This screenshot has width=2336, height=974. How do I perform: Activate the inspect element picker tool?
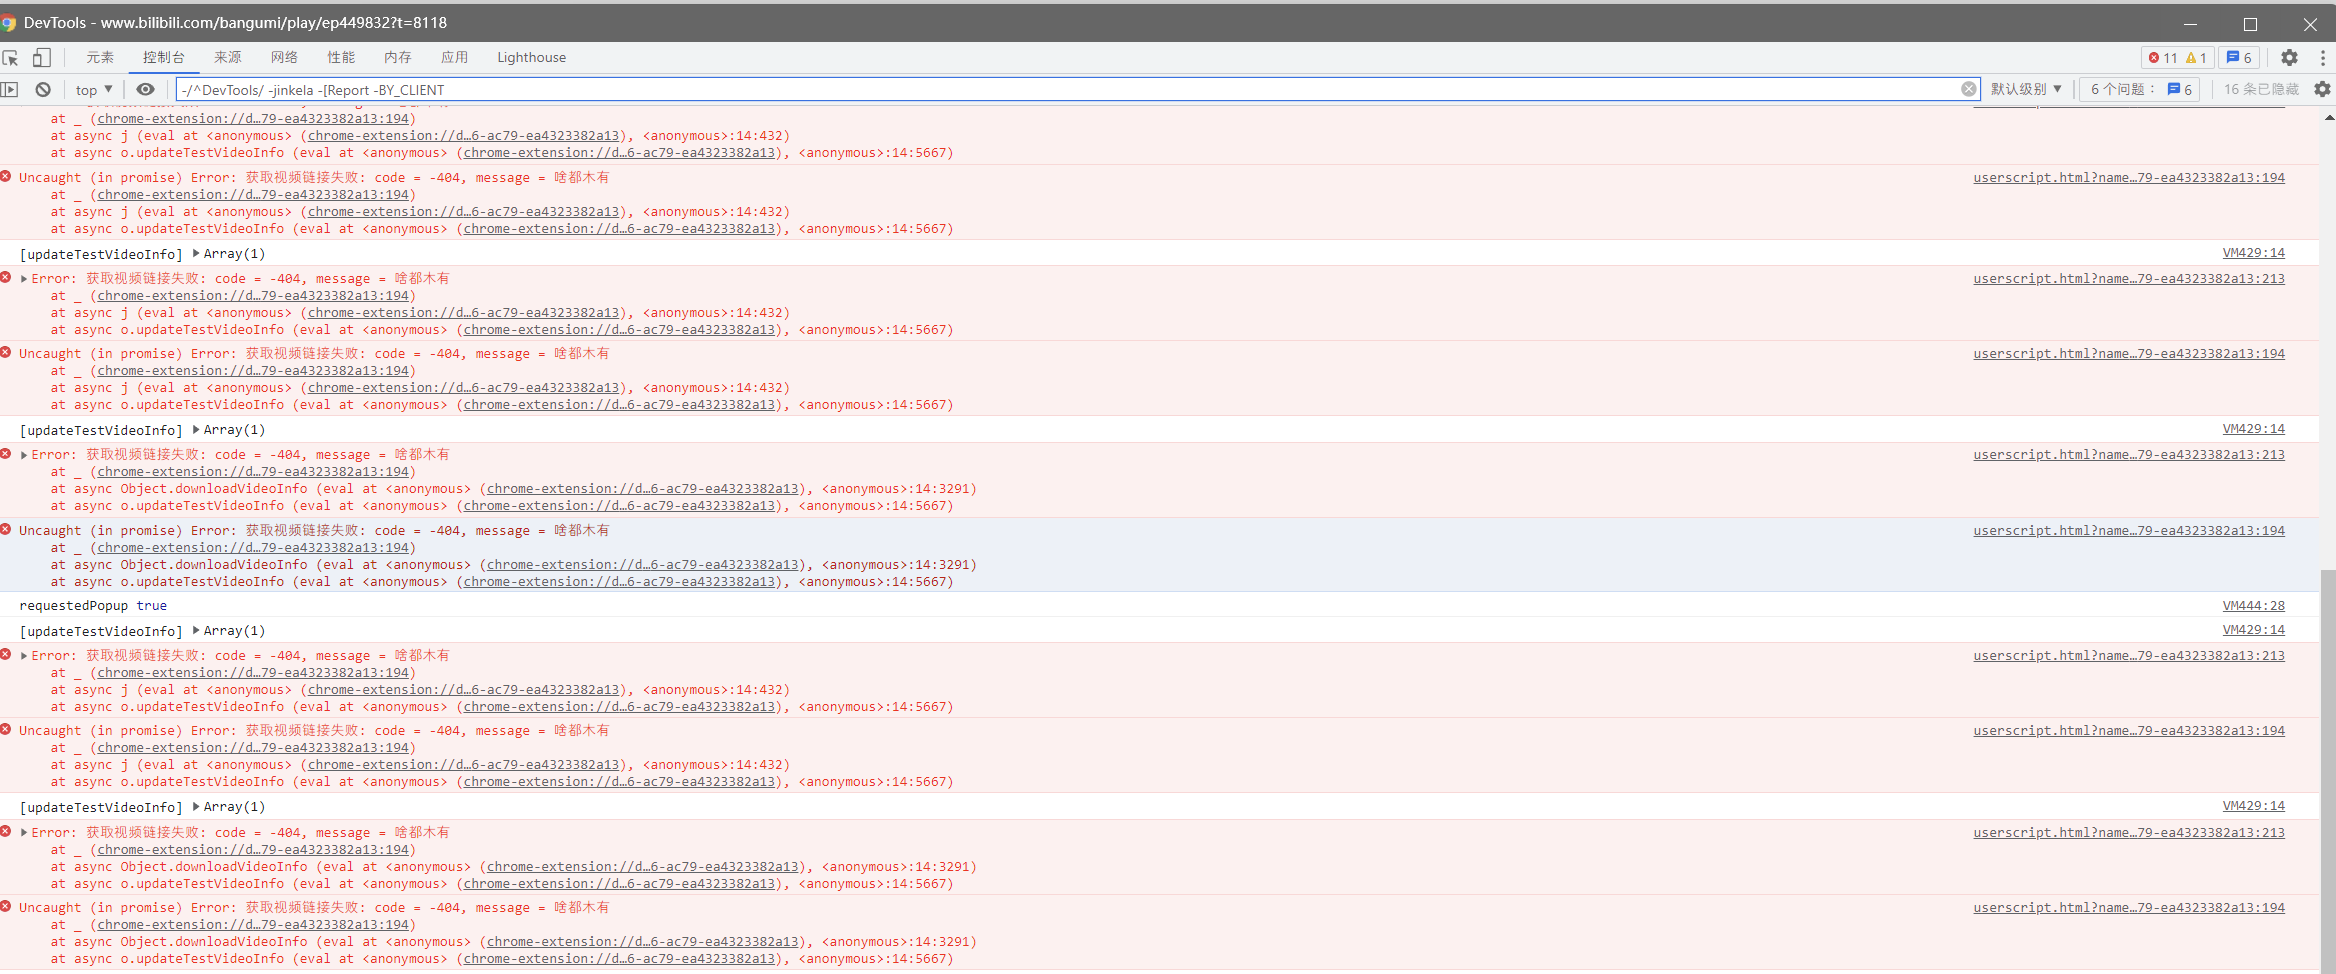12,57
